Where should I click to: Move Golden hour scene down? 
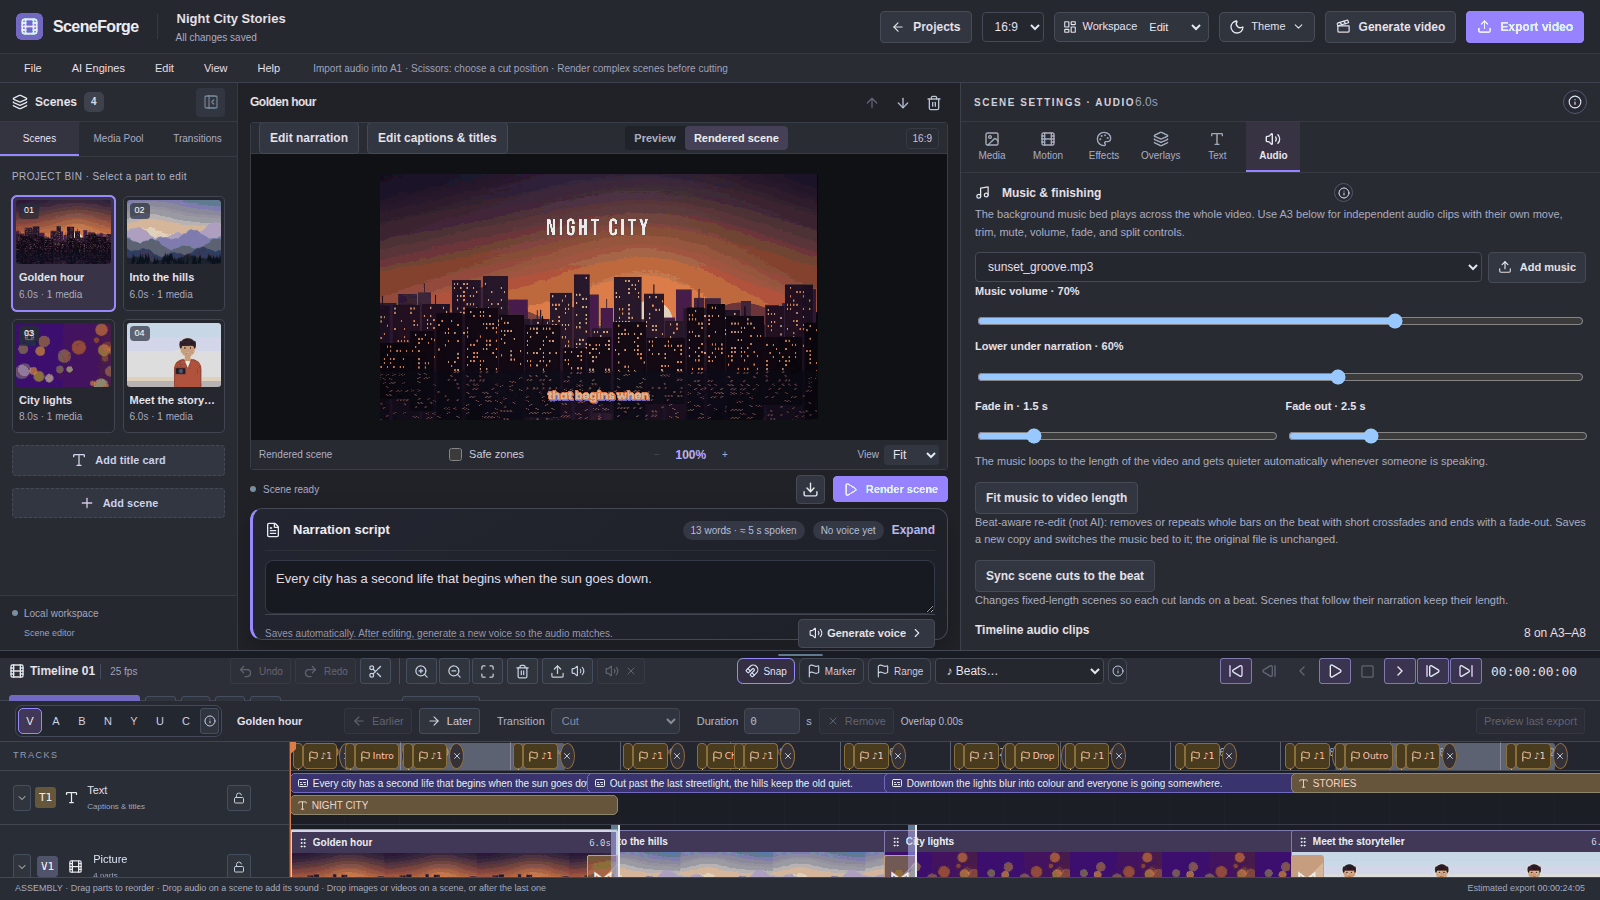click(x=903, y=102)
